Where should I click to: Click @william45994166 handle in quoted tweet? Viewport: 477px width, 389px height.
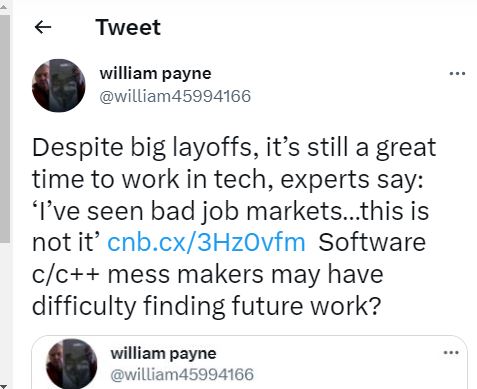click(182, 374)
